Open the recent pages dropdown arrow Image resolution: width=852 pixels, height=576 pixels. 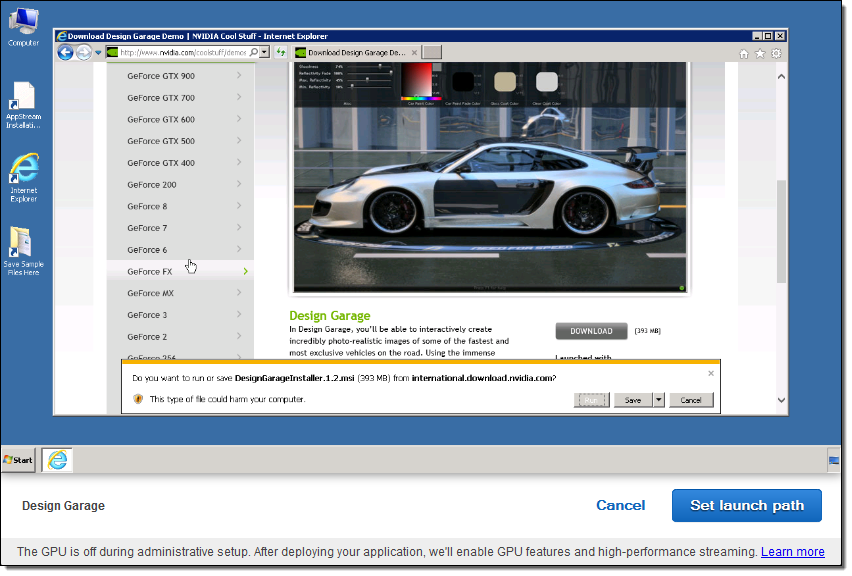[98, 53]
